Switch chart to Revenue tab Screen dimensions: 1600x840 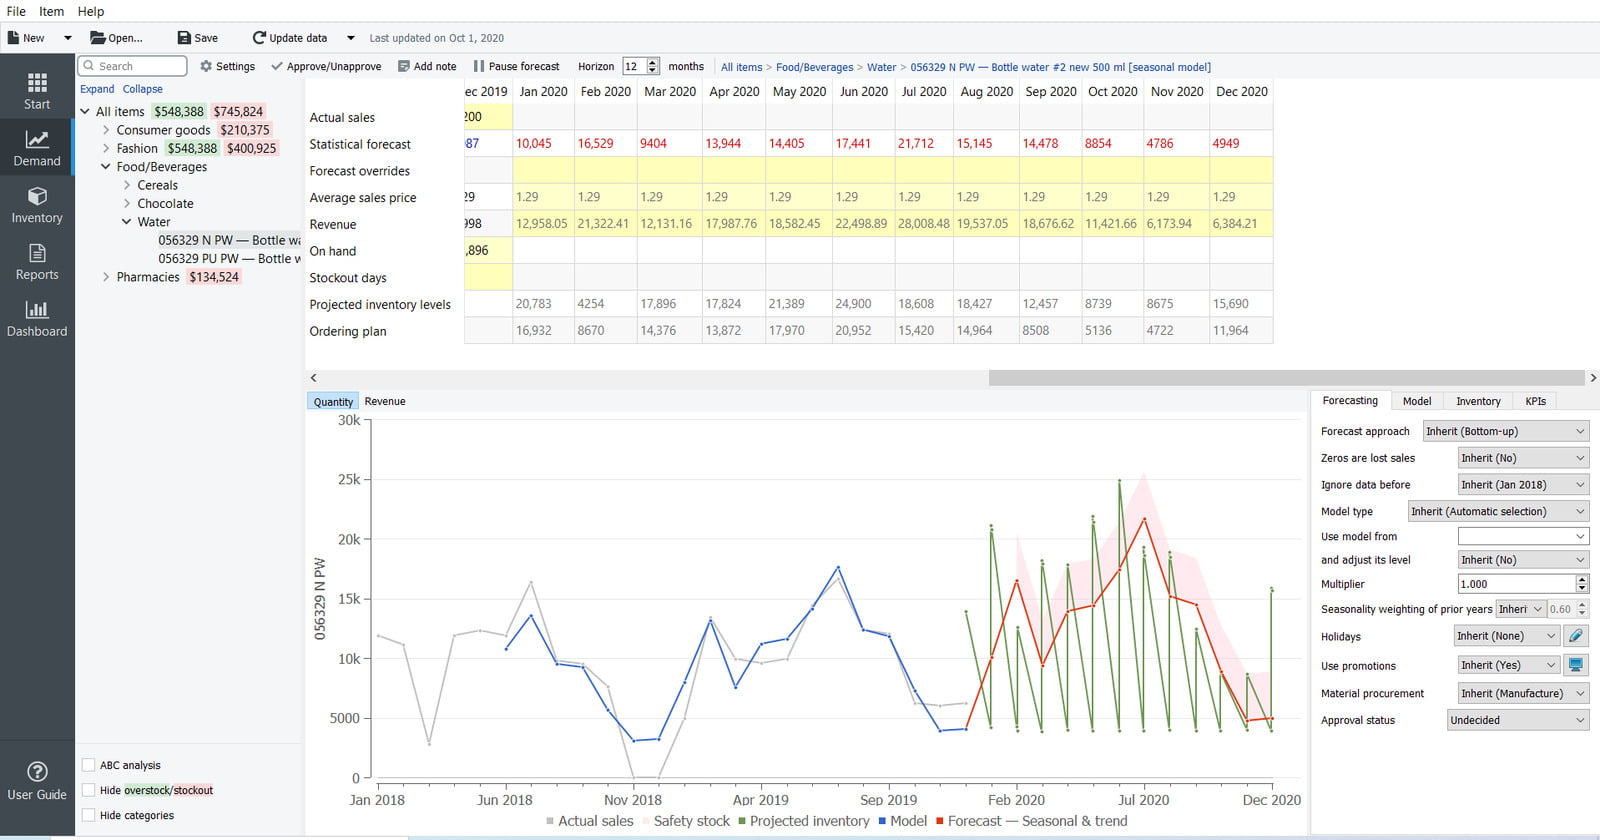point(385,401)
